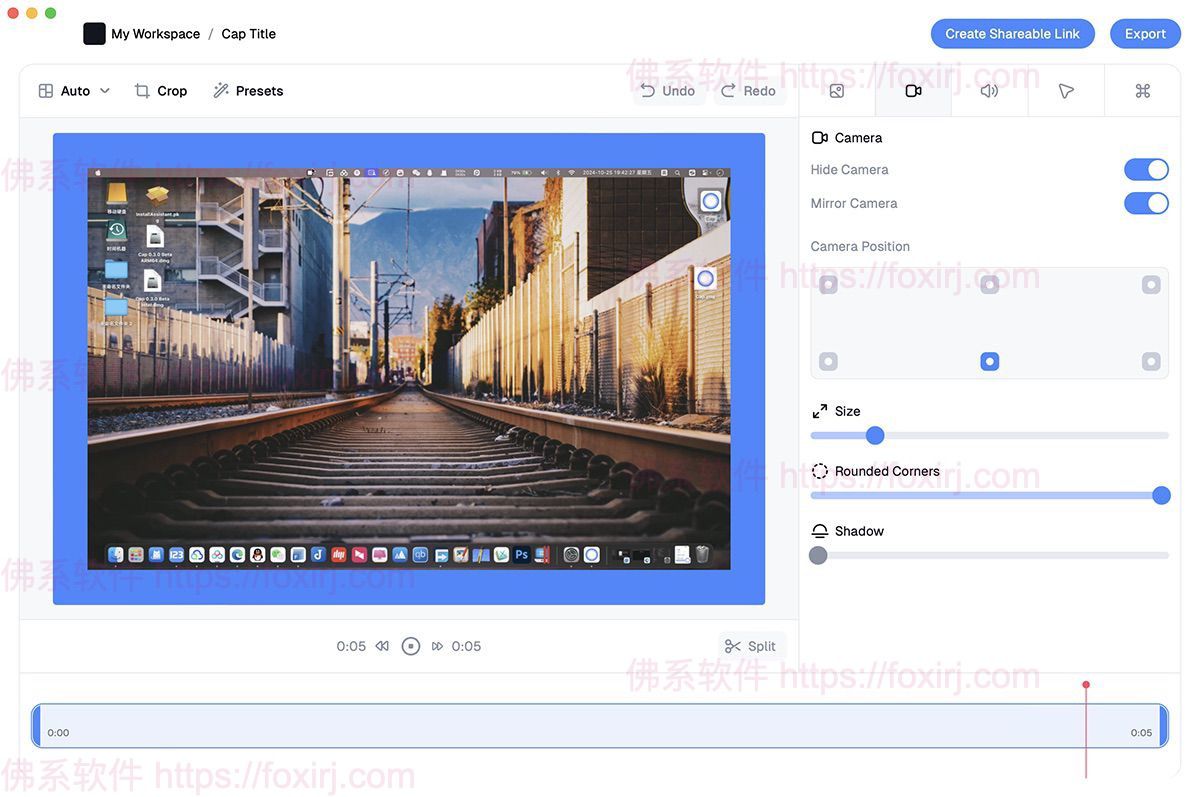Open the keyboard shortcuts tab icon
This screenshot has width=1200, height=797.
click(x=1143, y=91)
